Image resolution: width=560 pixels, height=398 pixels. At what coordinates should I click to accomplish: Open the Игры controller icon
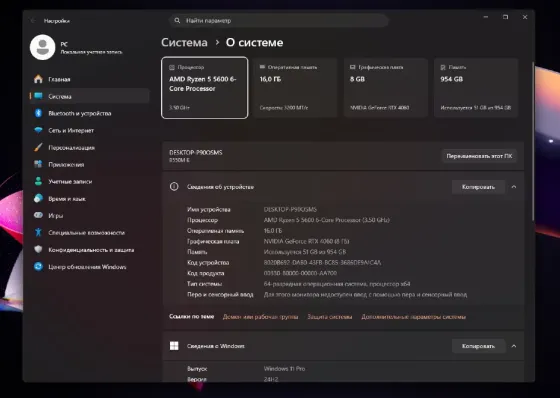(38, 215)
